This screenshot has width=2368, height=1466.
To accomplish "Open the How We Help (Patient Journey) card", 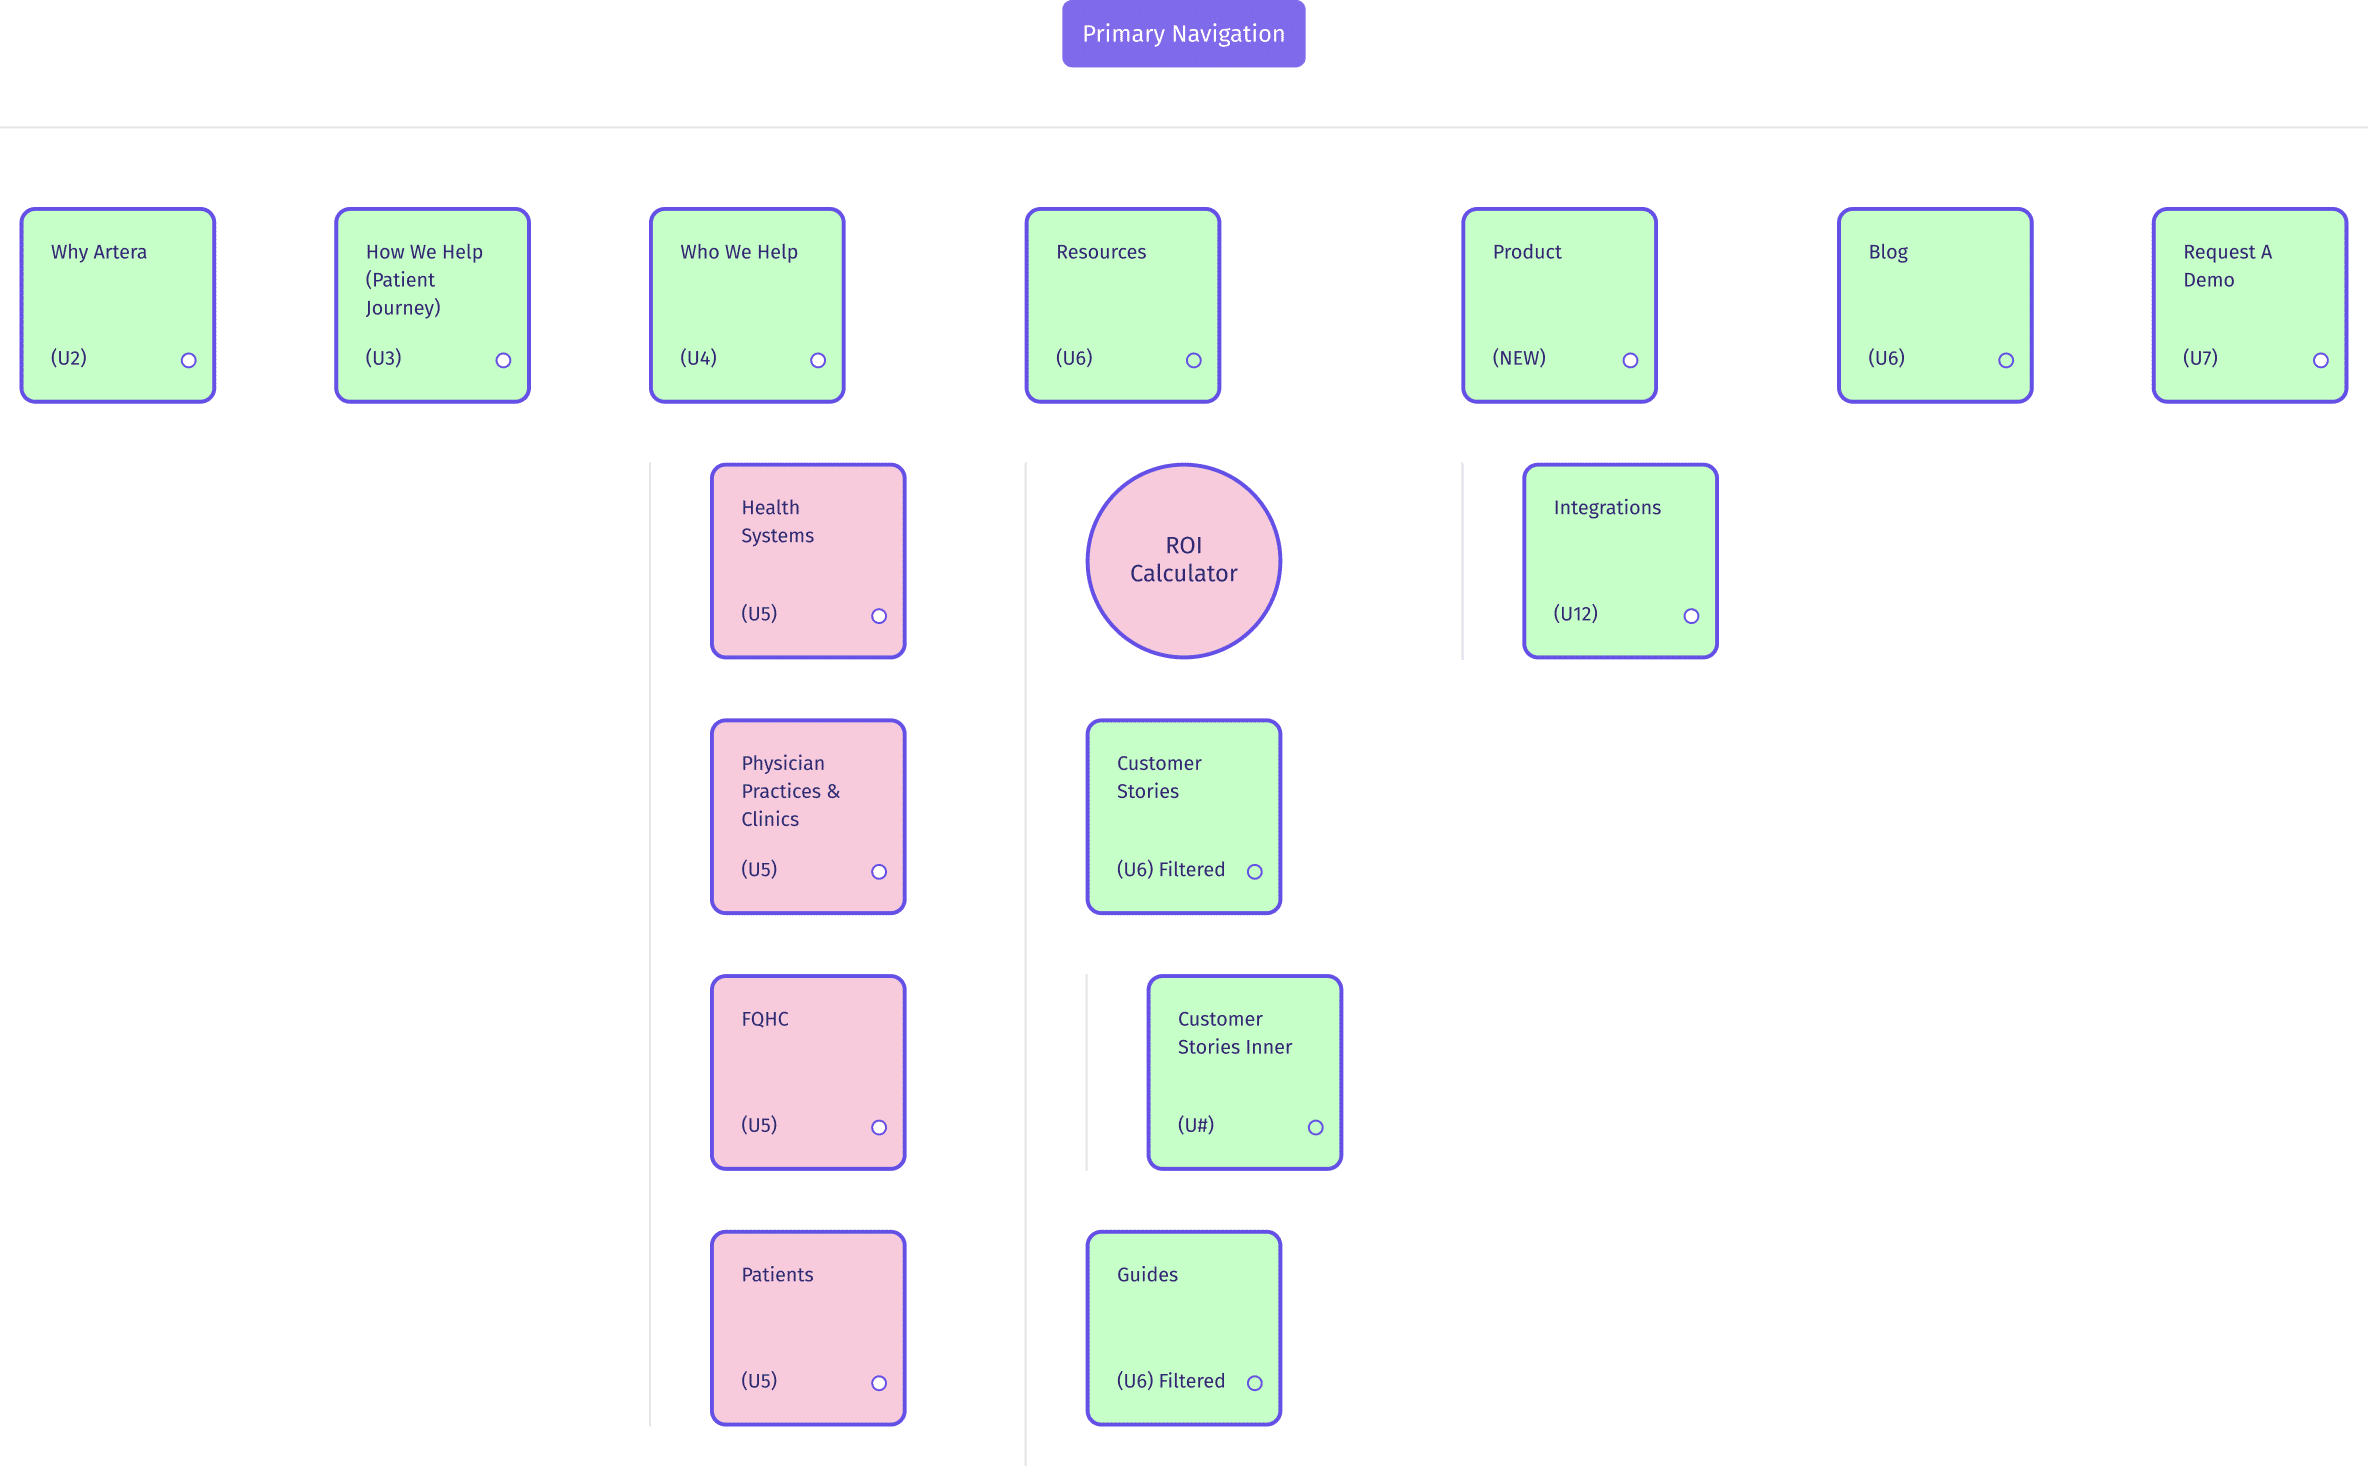I will pyautogui.click(x=432, y=306).
